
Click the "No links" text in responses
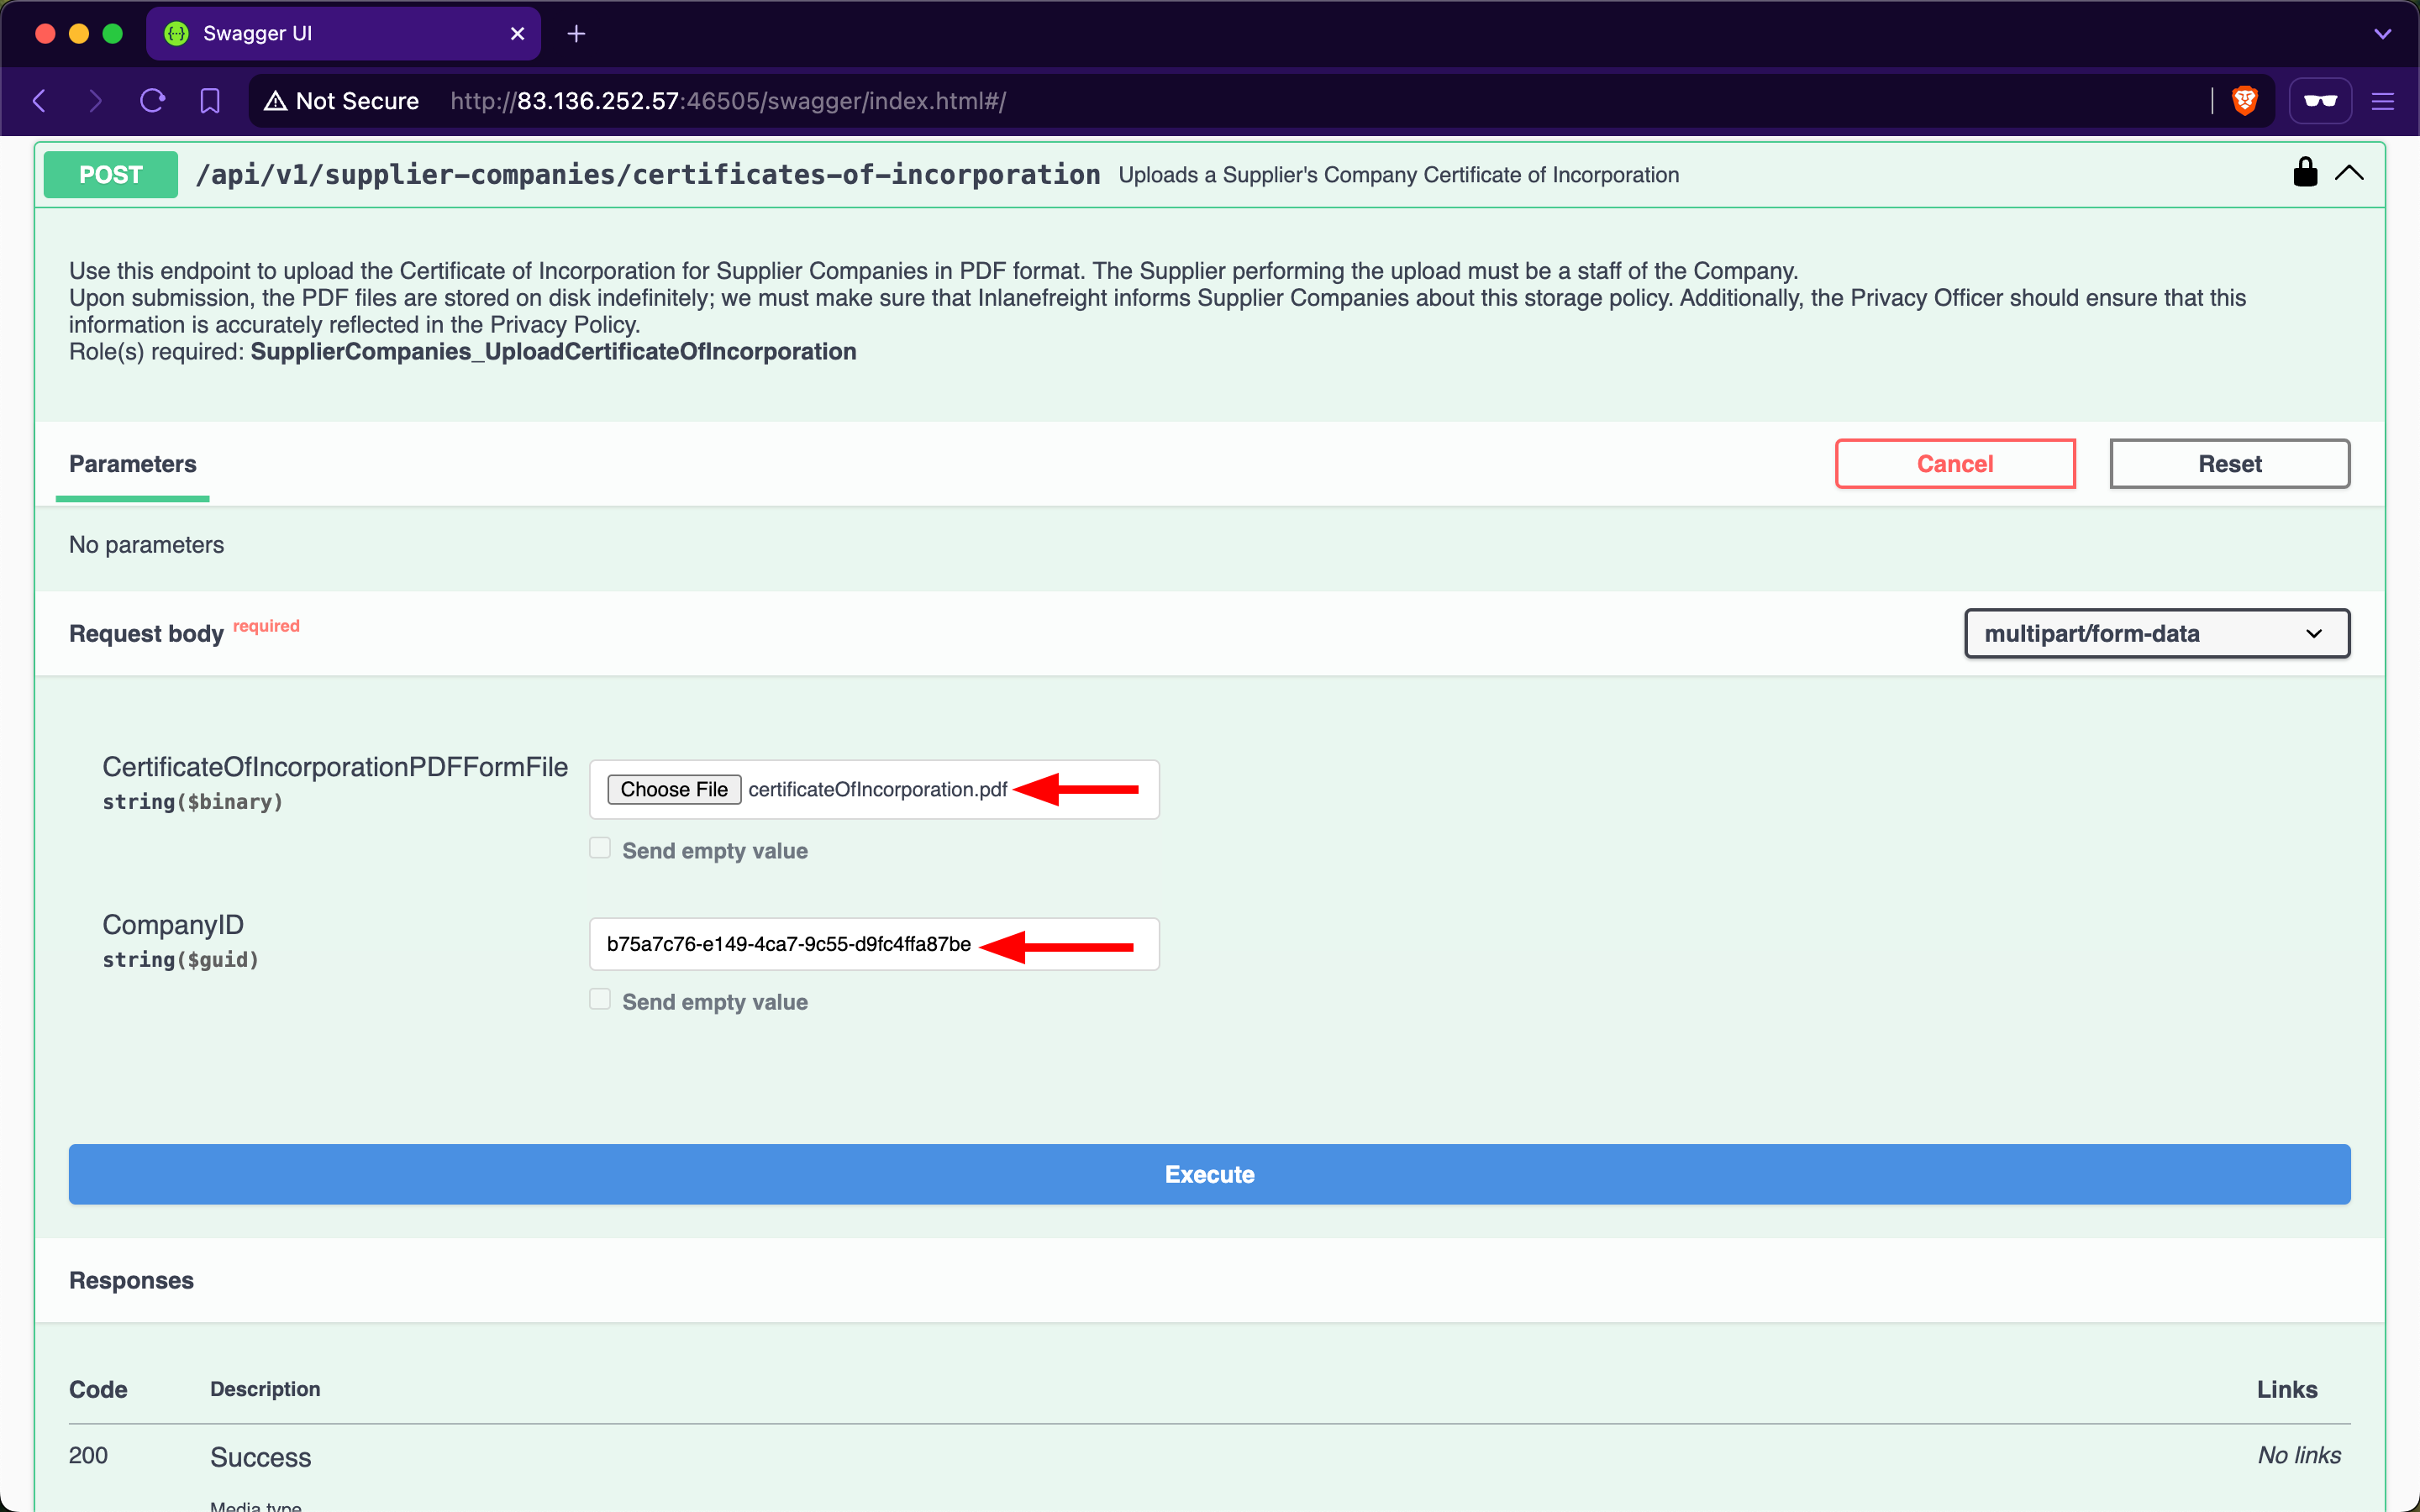click(2299, 1456)
